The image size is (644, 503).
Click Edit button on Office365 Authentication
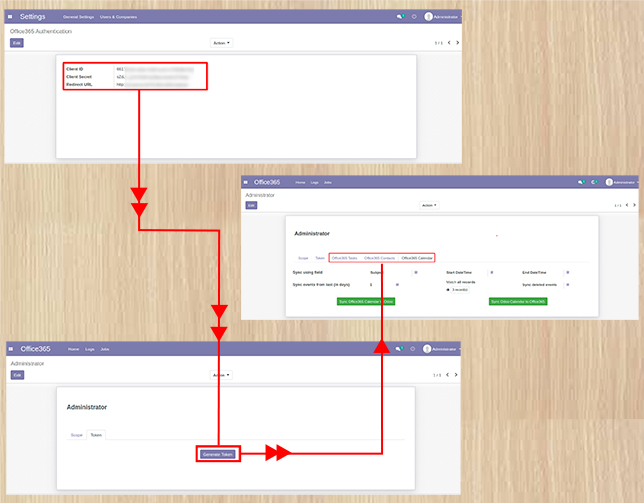[17, 43]
